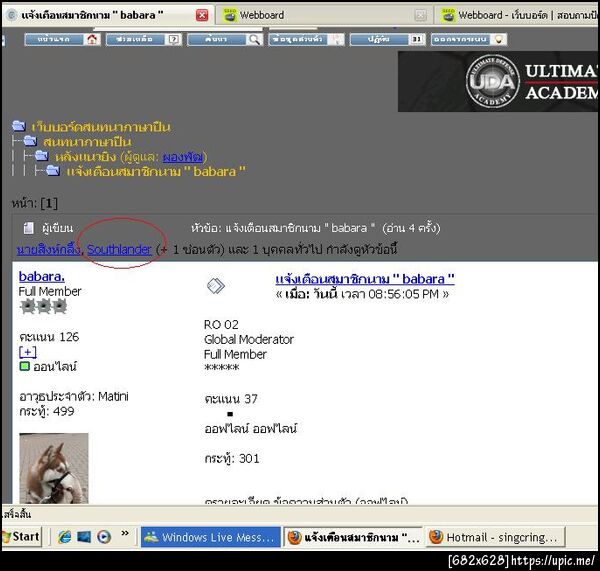Click page number 1 in pagination
Viewport: 600px width, 571px height.
tap(49, 203)
